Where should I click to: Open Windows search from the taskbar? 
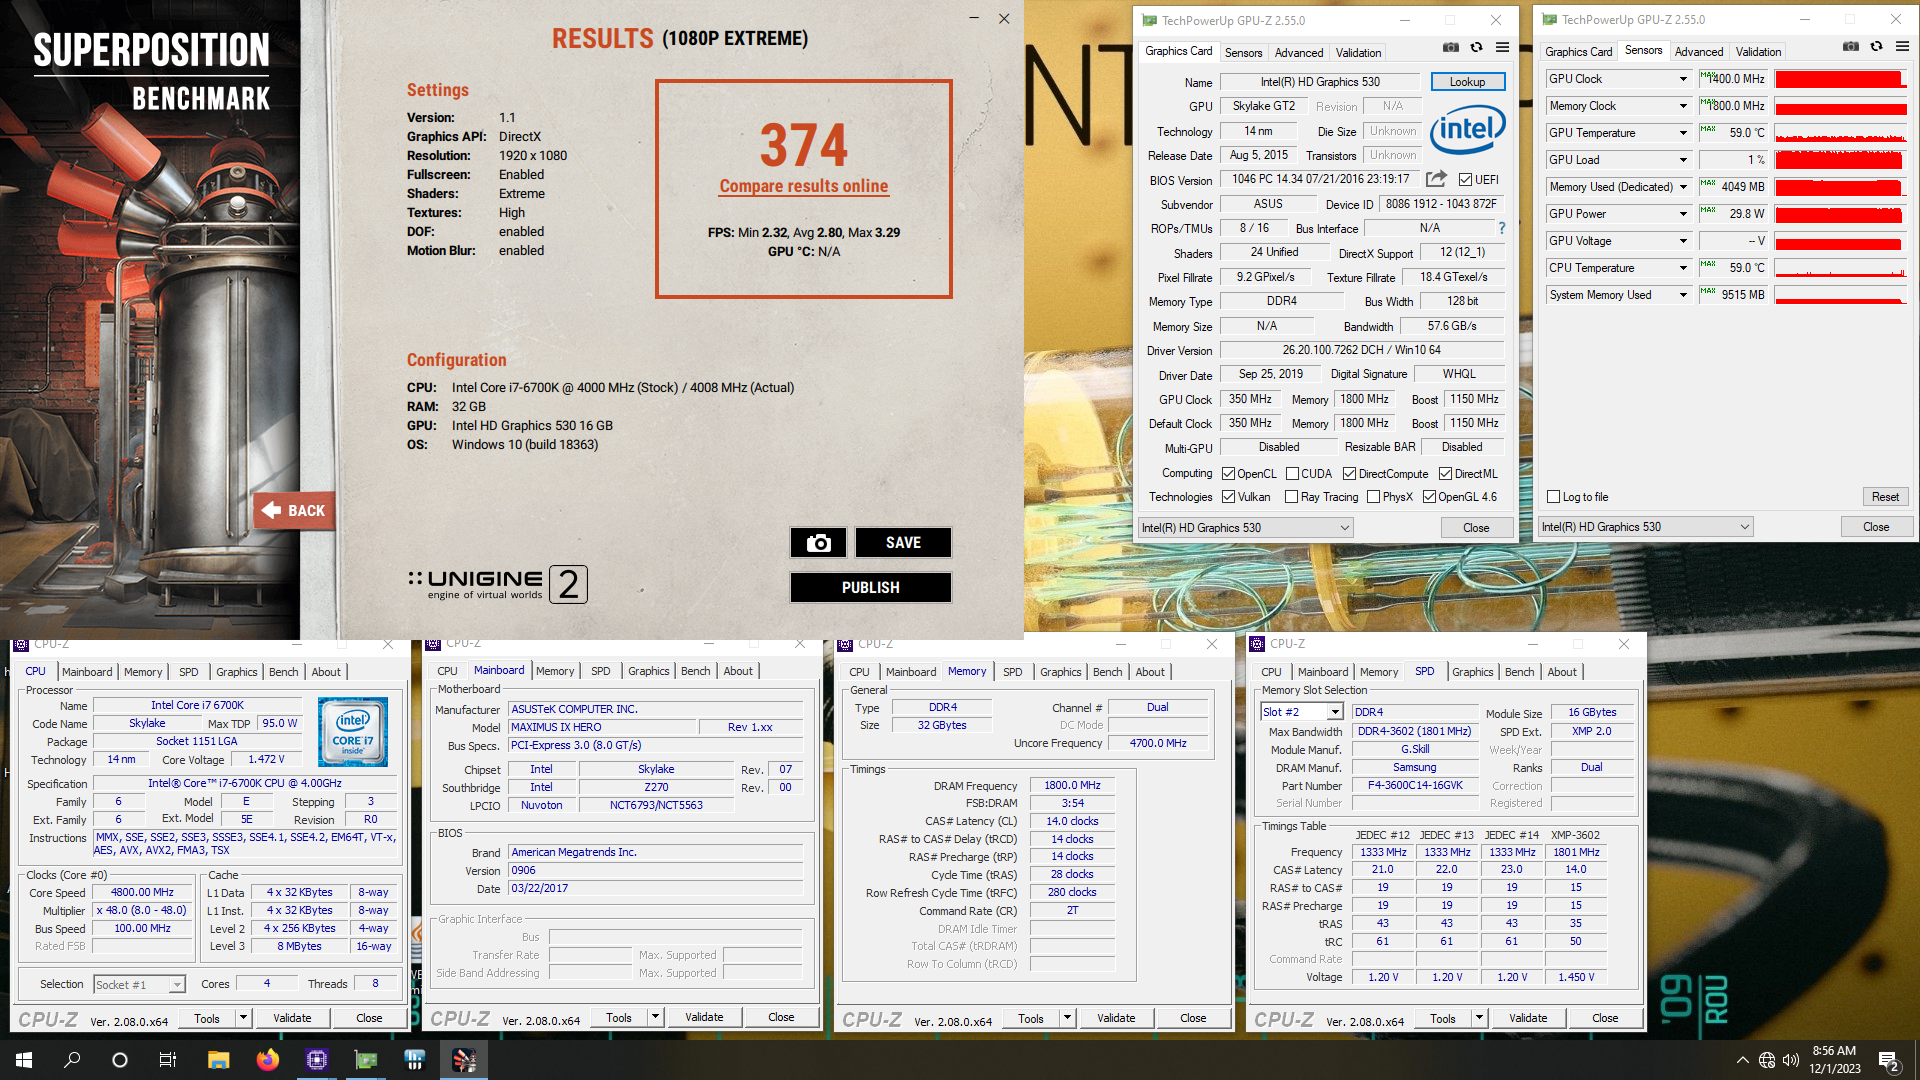tap(72, 1060)
